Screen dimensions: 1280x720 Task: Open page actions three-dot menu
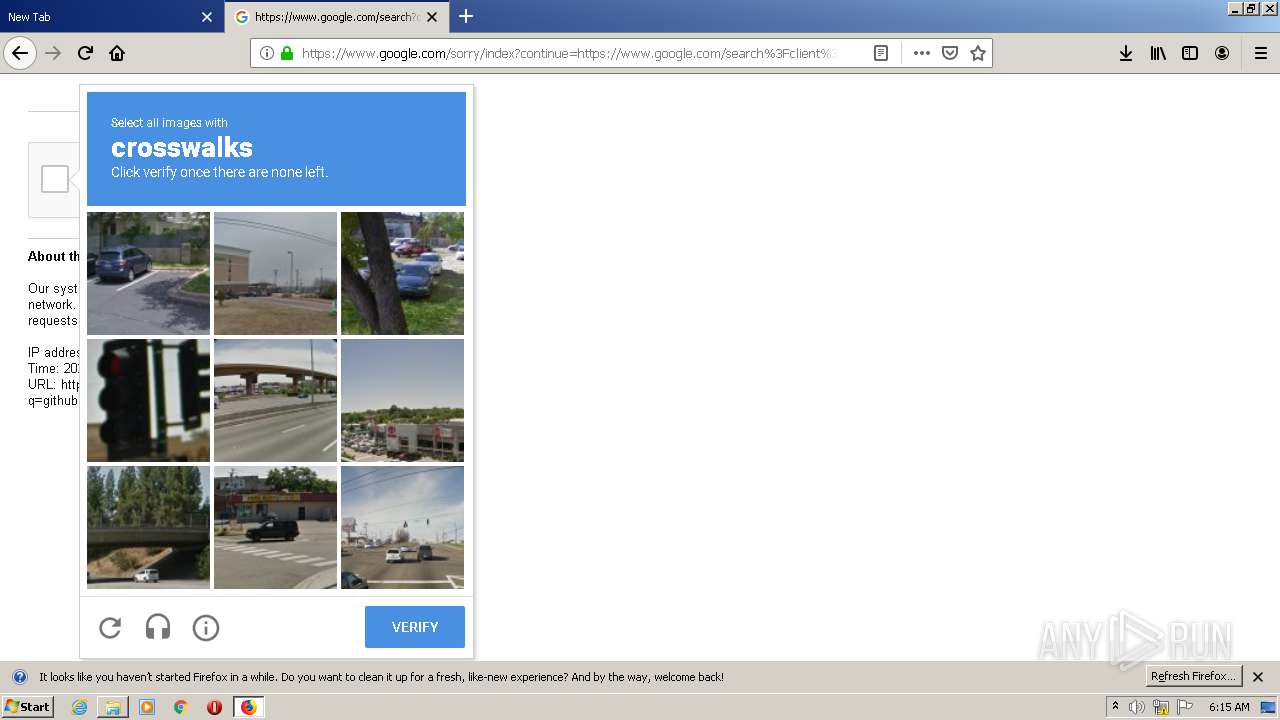921,53
